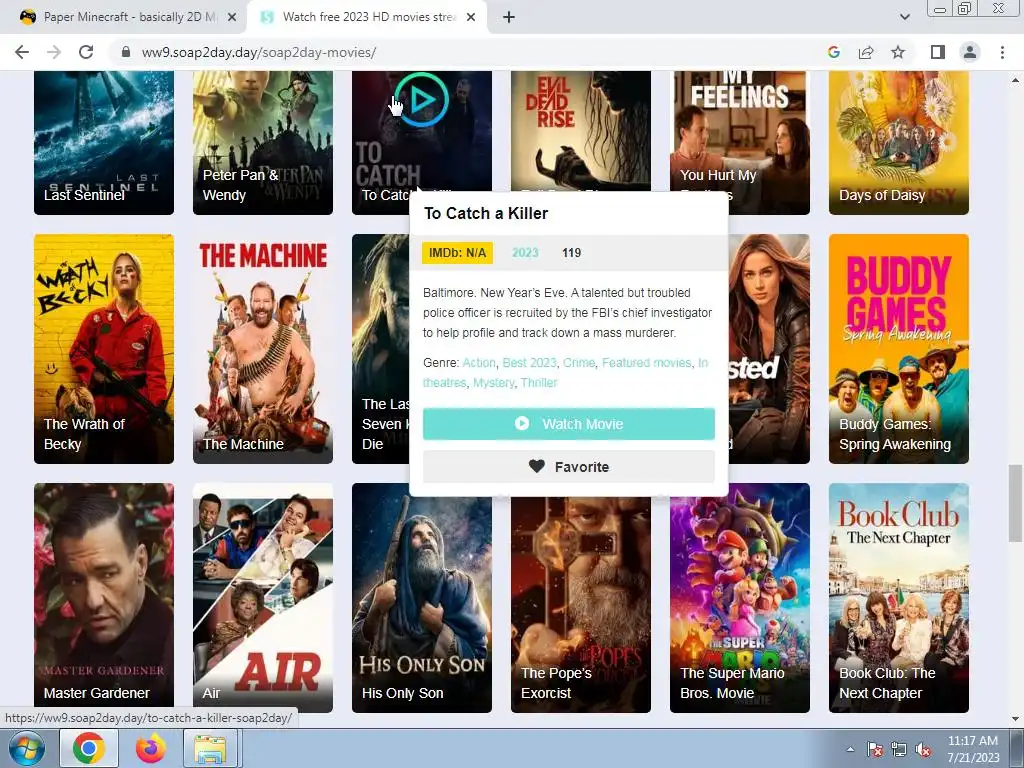Open Windows Explorer from taskbar

tap(210, 748)
